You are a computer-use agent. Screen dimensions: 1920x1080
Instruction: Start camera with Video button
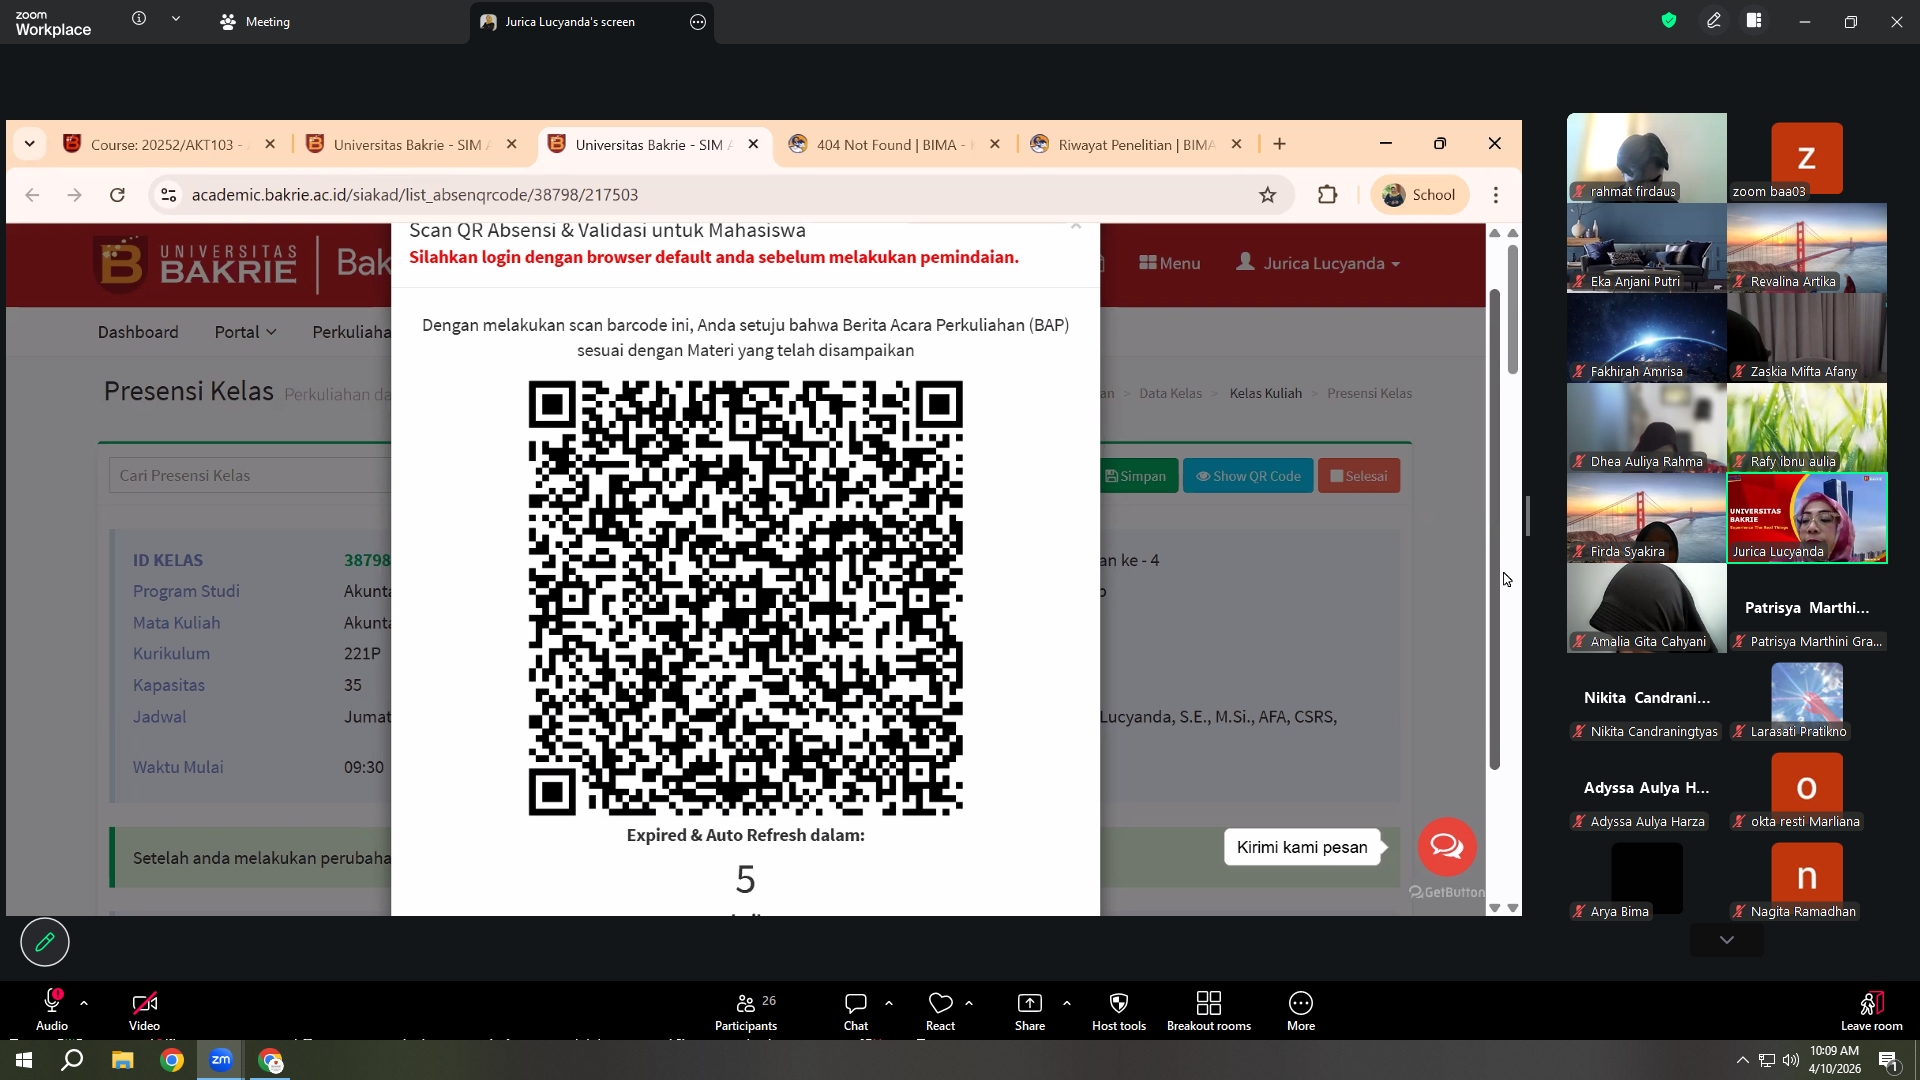tap(144, 1010)
